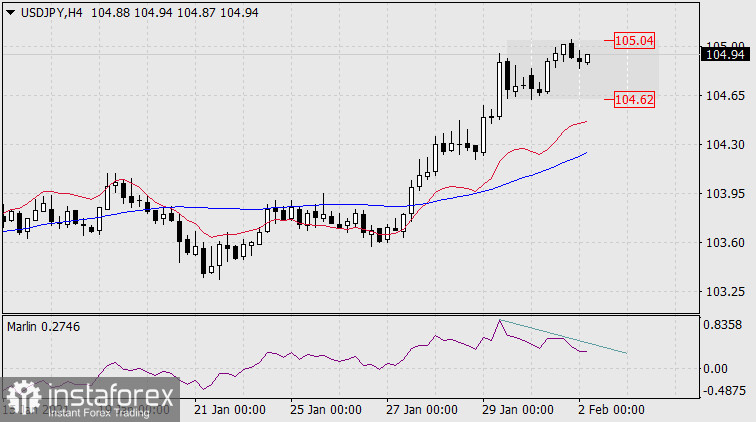The image size is (756, 422).
Task: Select the 105.04 resistance level label
Action: point(634,41)
